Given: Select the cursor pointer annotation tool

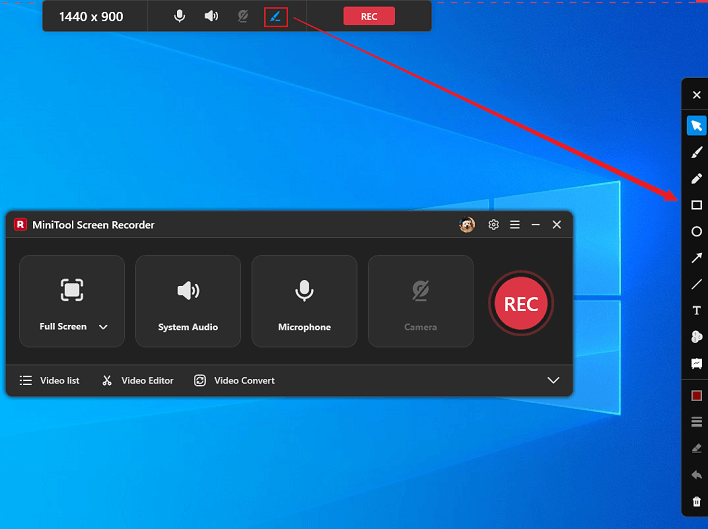Looking at the screenshot, I should pos(696,125).
